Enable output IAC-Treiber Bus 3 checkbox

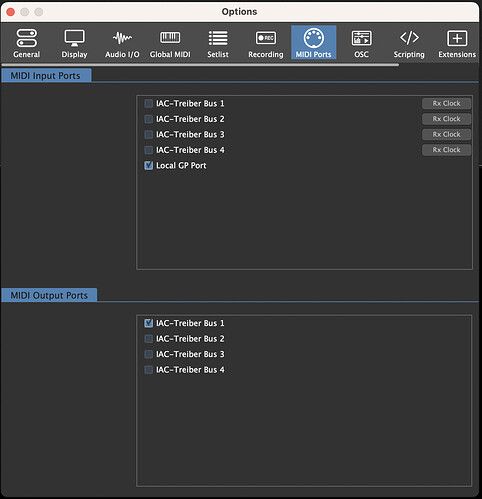point(149,354)
